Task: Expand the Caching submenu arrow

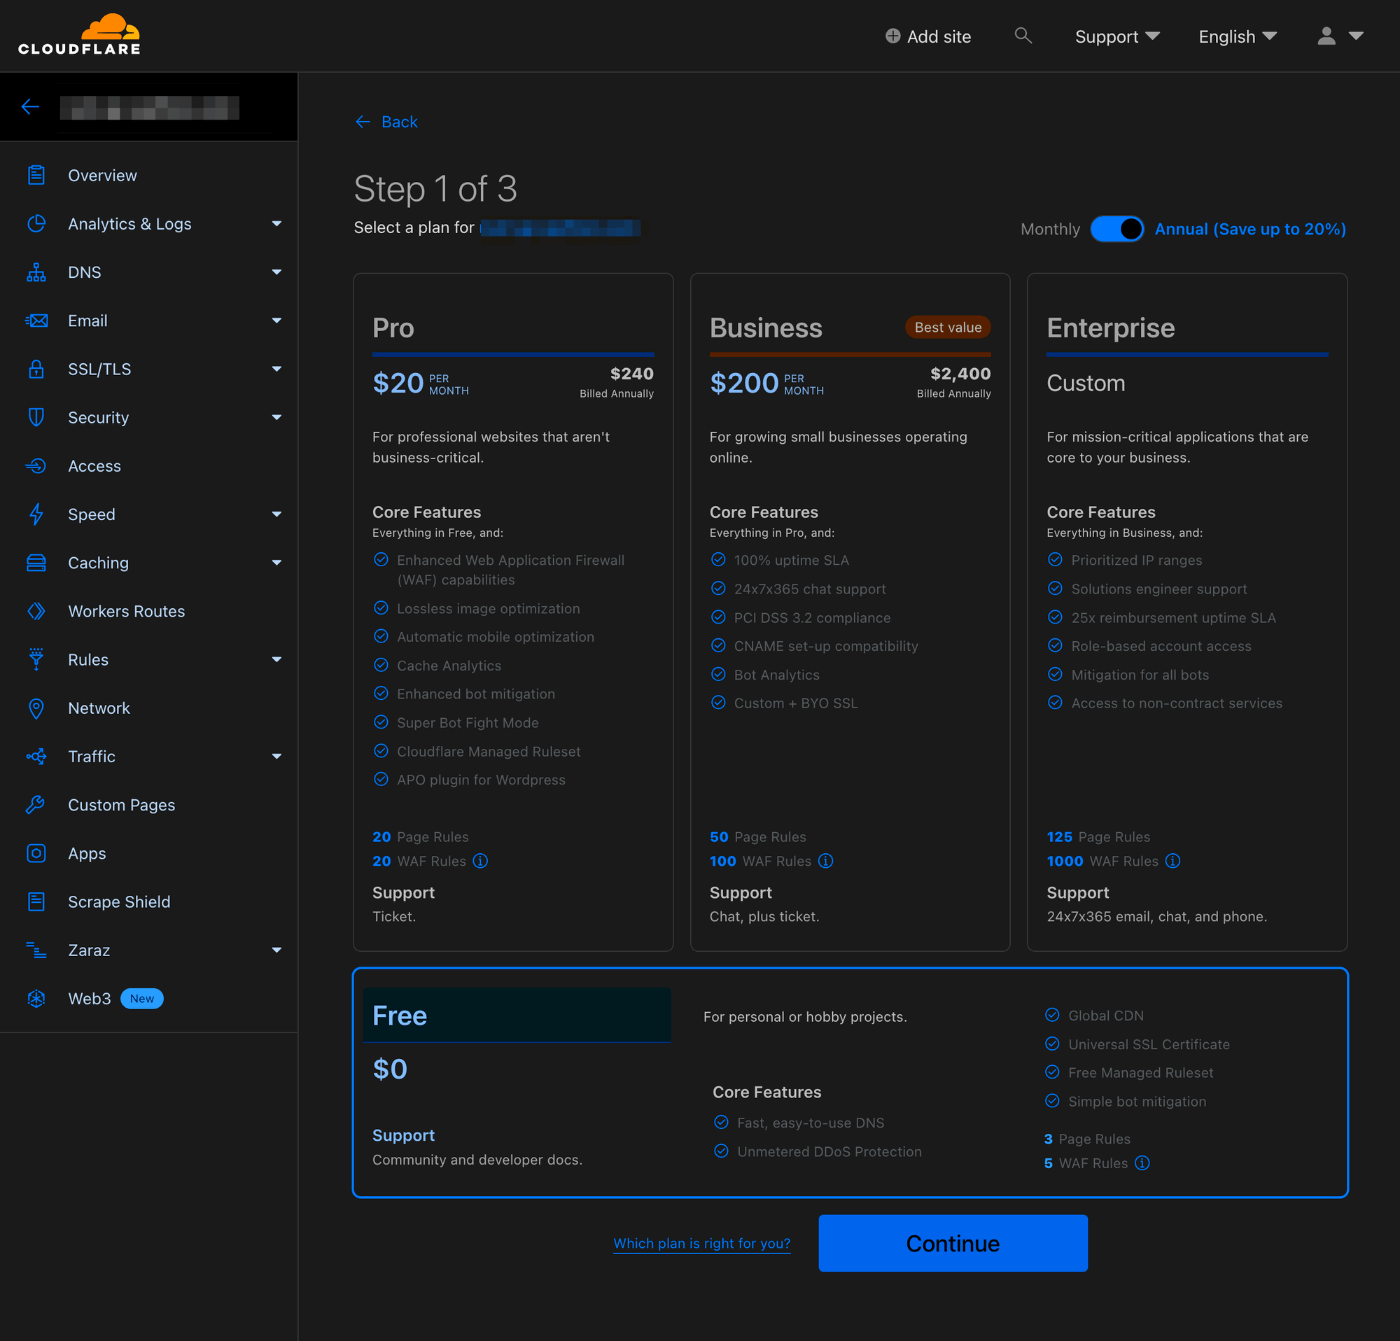Action: tap(277, 563)
